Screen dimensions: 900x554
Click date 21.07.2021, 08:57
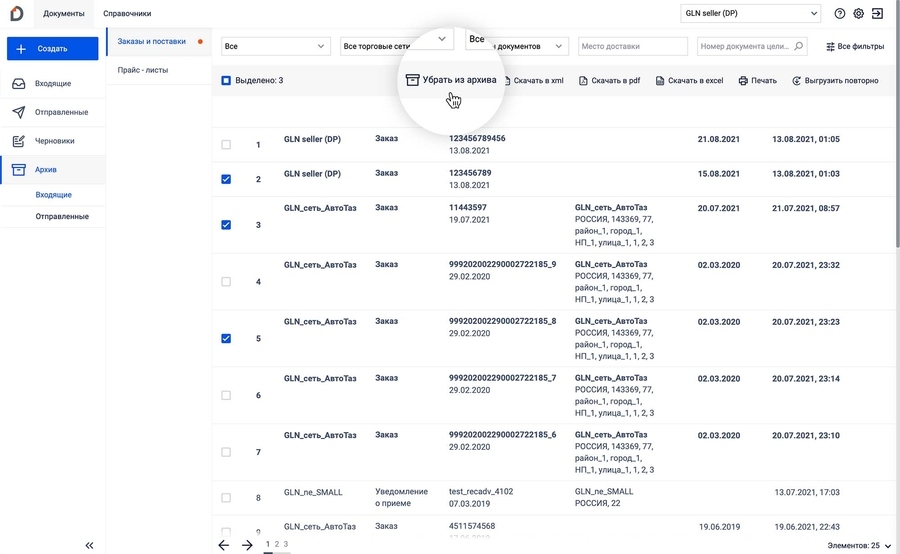[806, 208]
